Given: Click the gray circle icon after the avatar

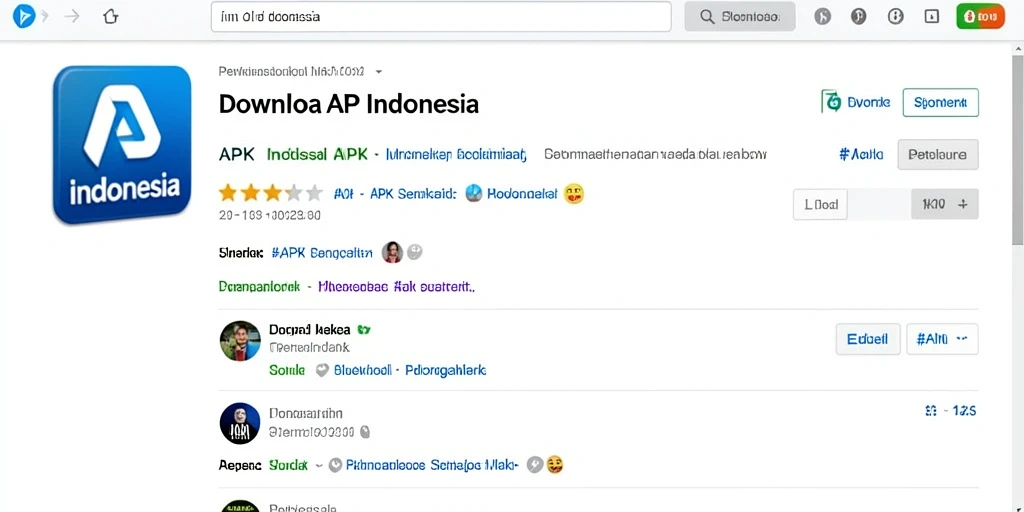Looking at the screenshot, I should (x=415, y=251).
